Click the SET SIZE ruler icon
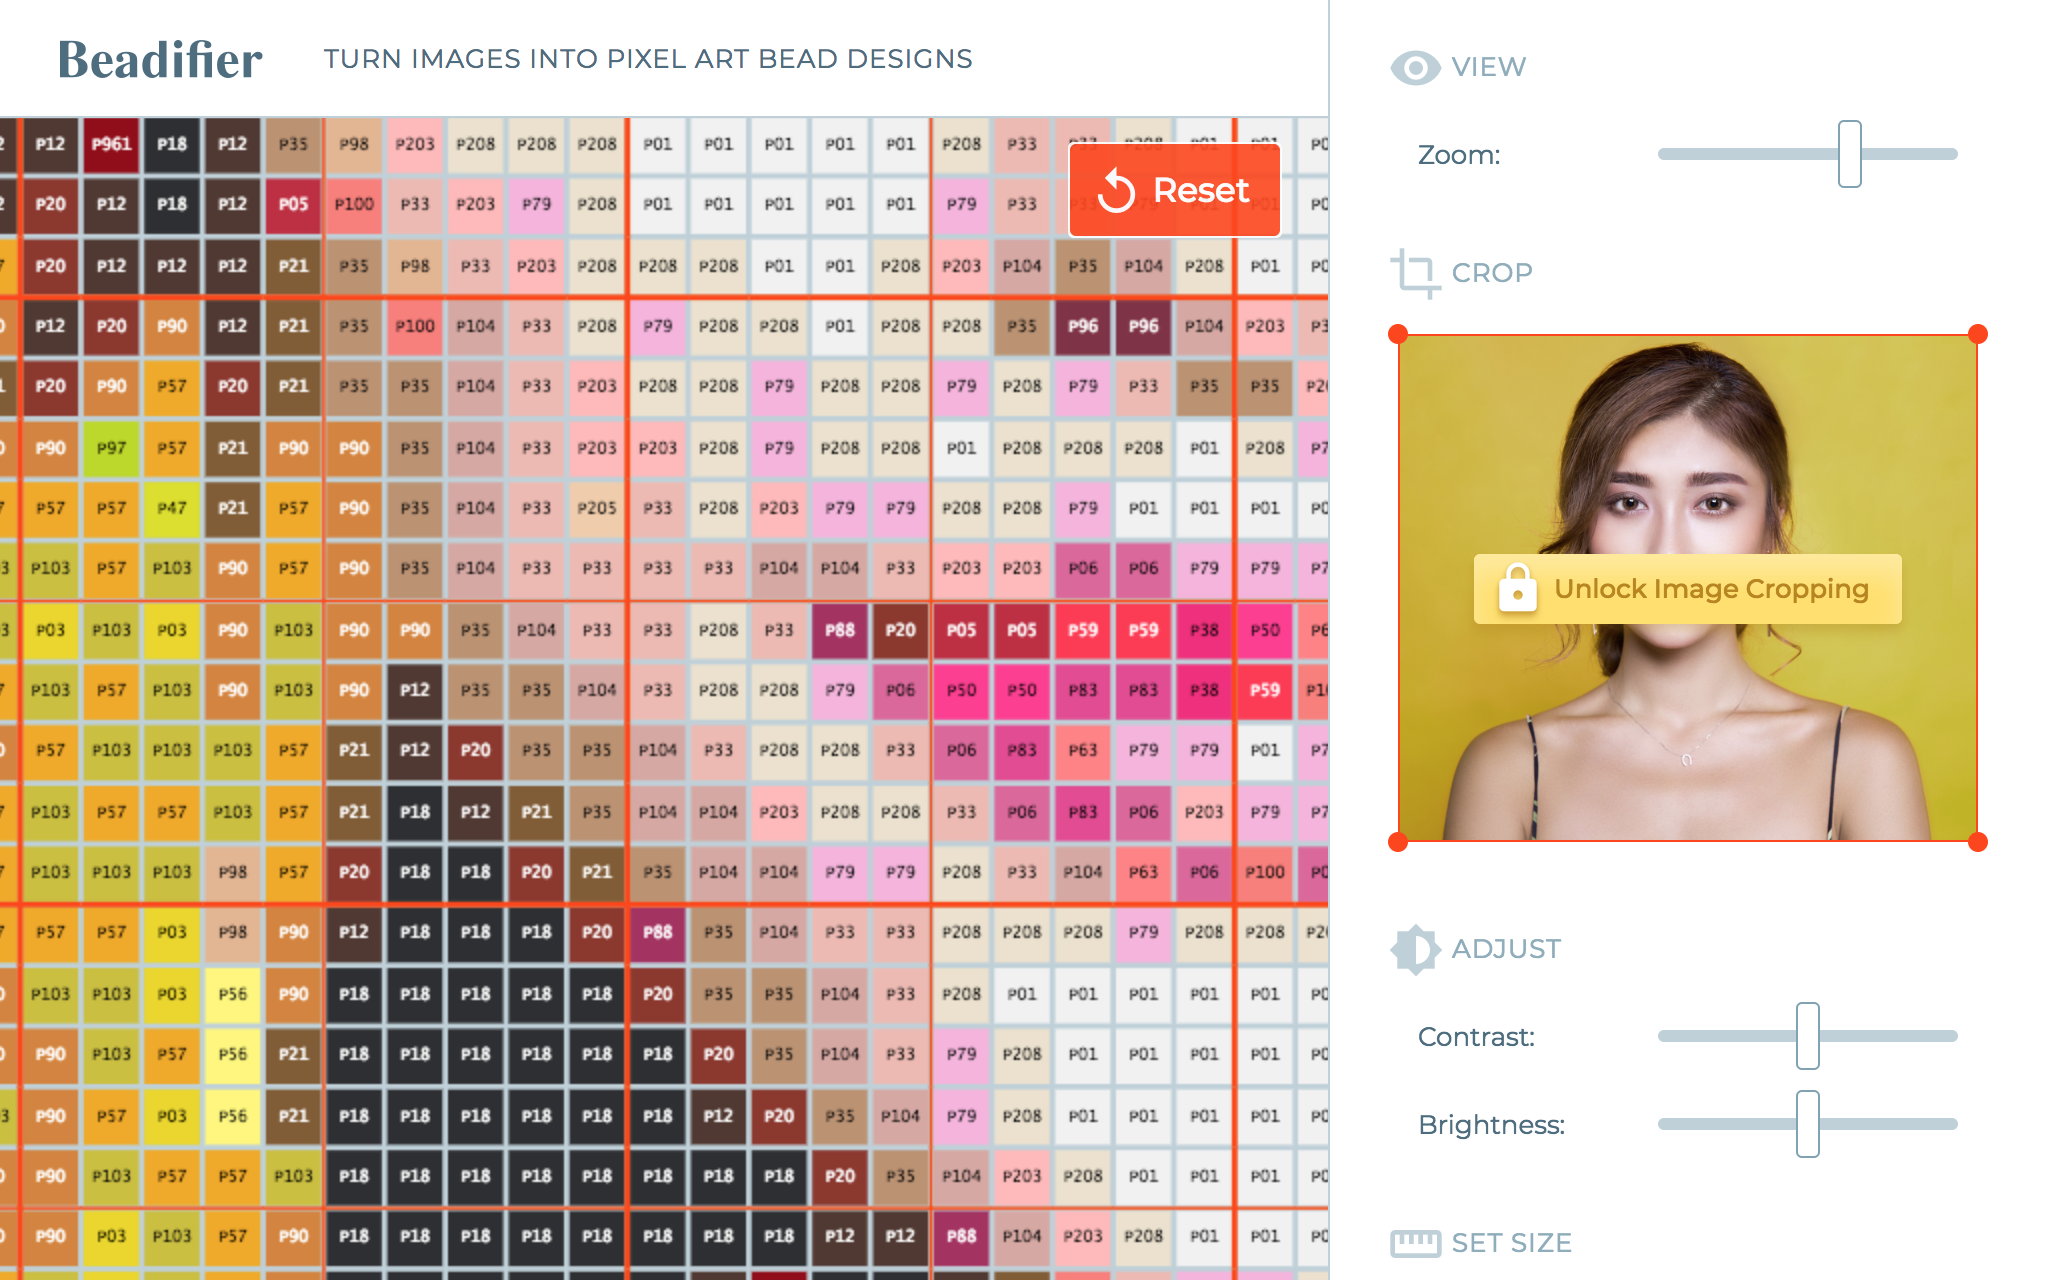Image resolution: width=2048 pixels, height=1280 pixels. (x=1415, y=1243)
